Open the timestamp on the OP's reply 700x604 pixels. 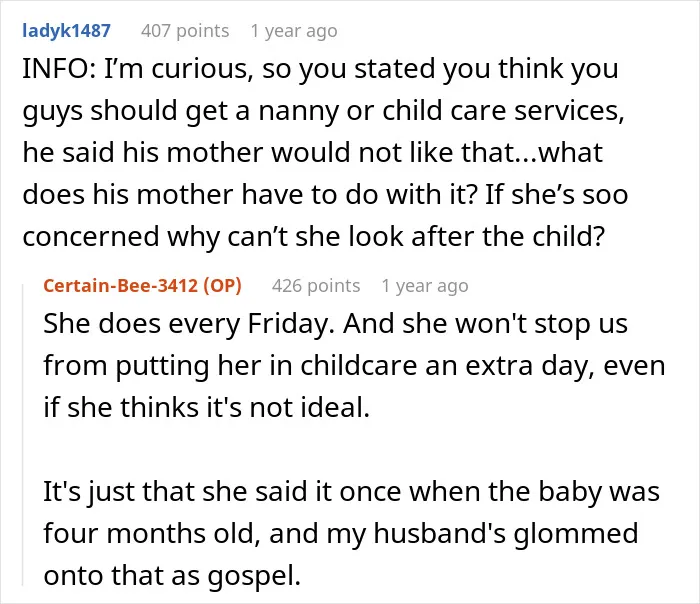[425, 286]
